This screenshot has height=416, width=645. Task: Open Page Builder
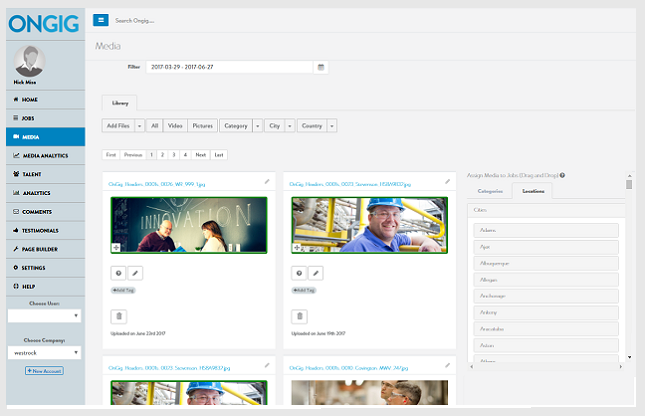click(x=45, y=249)
